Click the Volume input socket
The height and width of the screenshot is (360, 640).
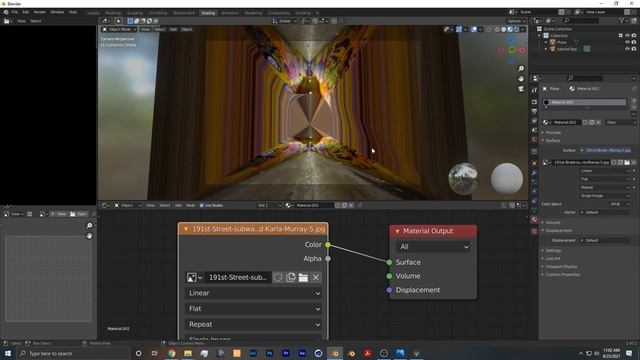389,276
